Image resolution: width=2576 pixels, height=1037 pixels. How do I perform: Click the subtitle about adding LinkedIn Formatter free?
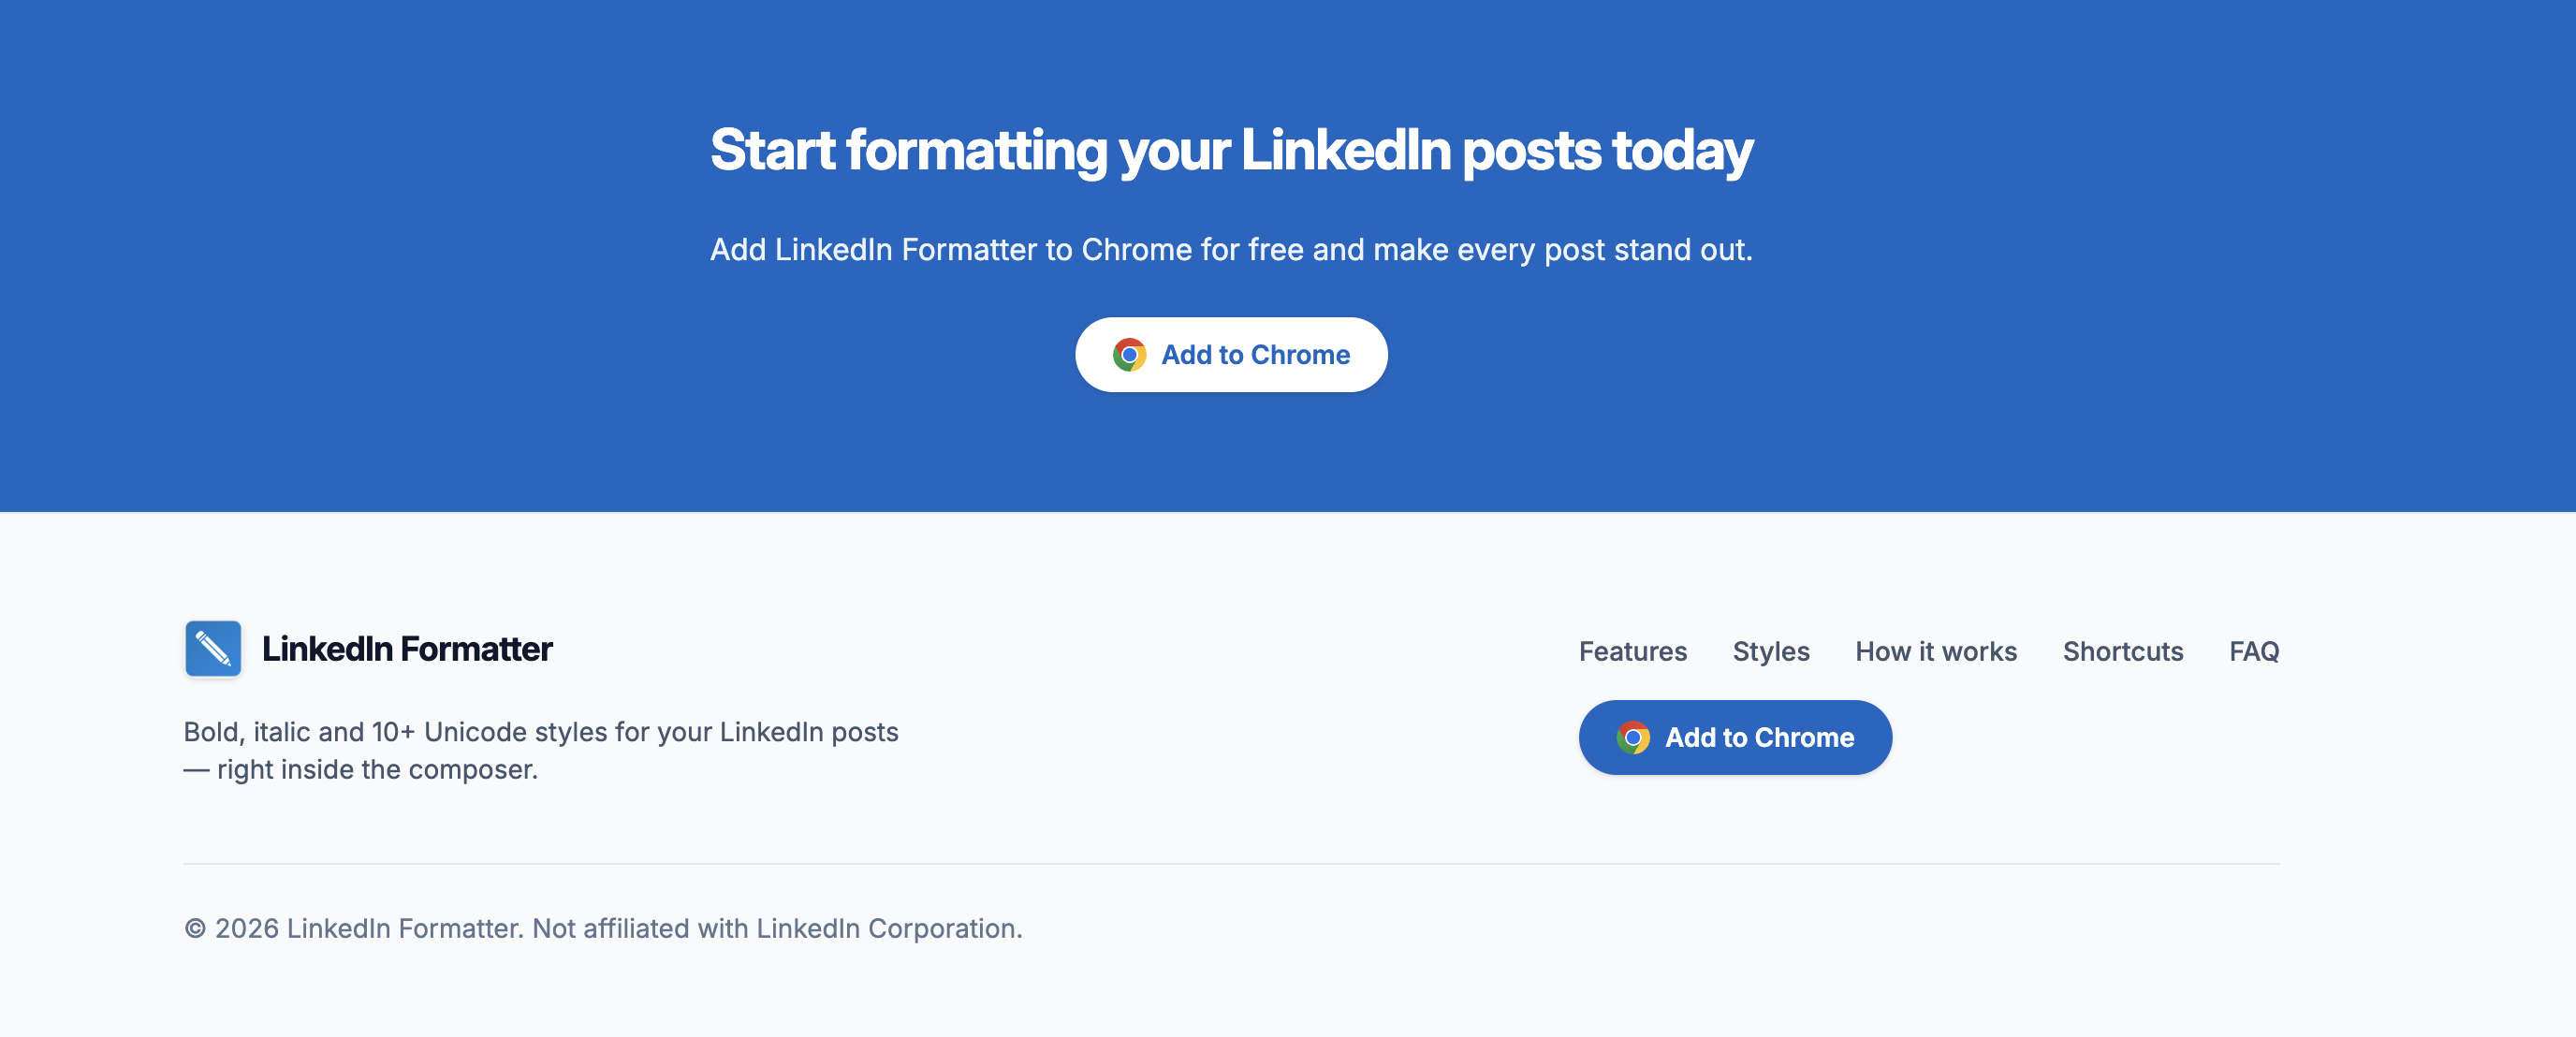click(1231, 249)
